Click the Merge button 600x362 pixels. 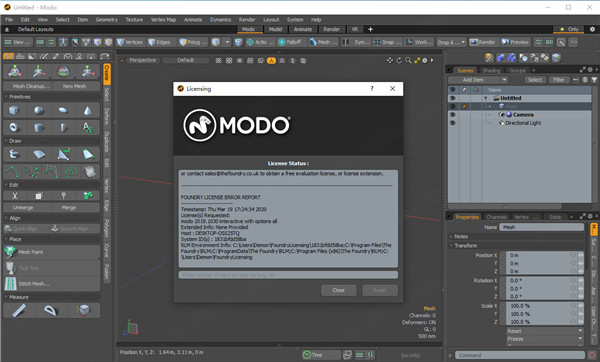[76, 207]
